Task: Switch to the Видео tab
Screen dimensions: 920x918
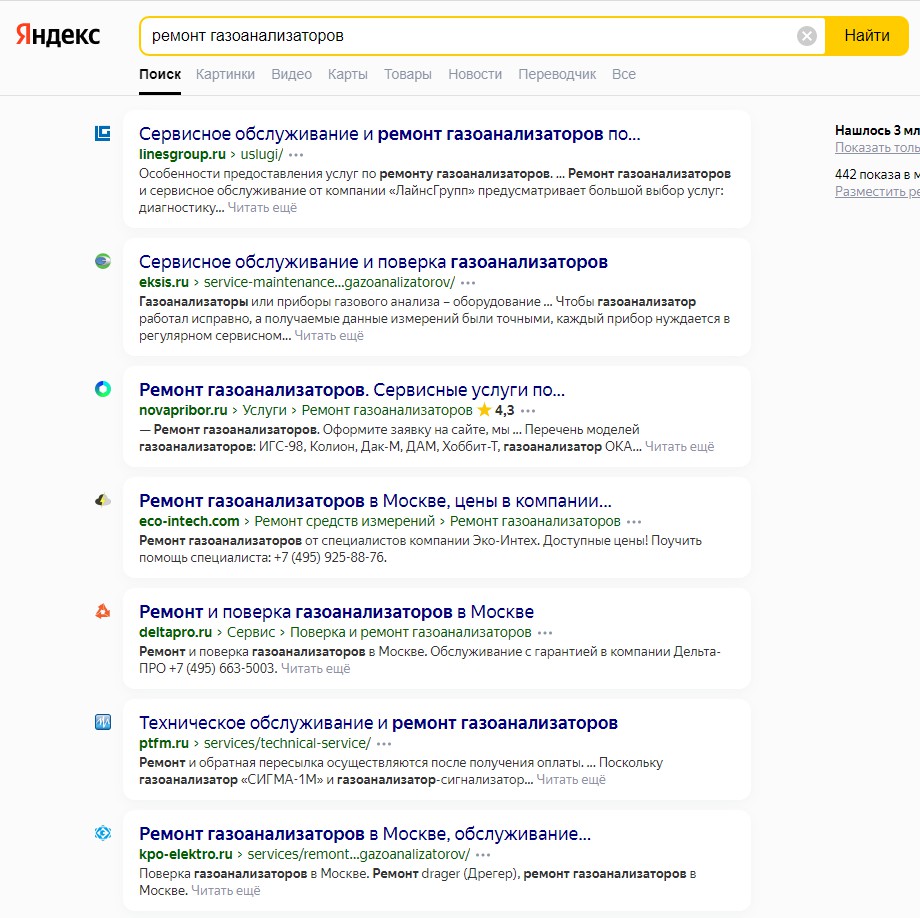Action: coord(292,74)
